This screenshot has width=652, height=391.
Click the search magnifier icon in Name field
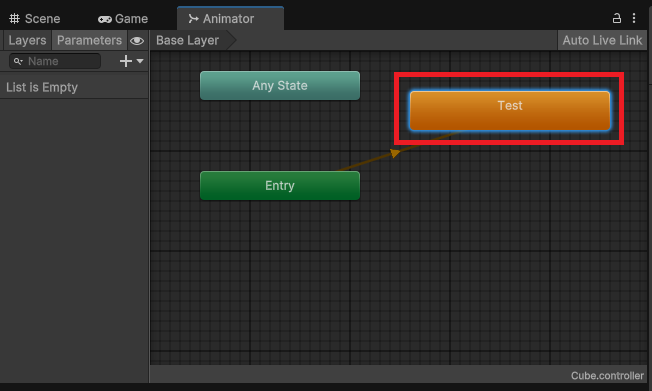18,62
